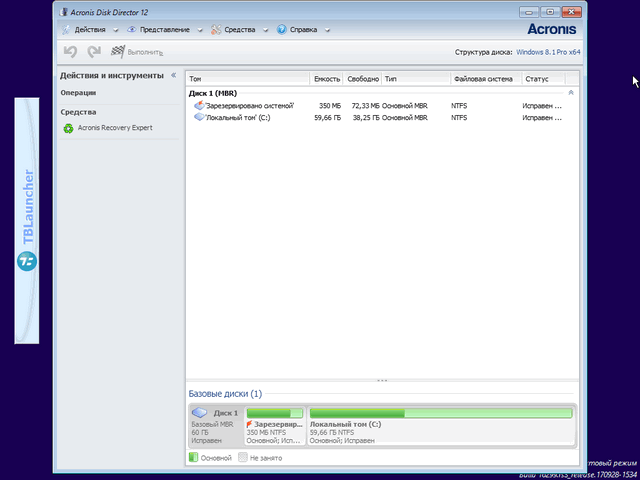
Task: Open the Представление menu
Action: click(164, 30)
